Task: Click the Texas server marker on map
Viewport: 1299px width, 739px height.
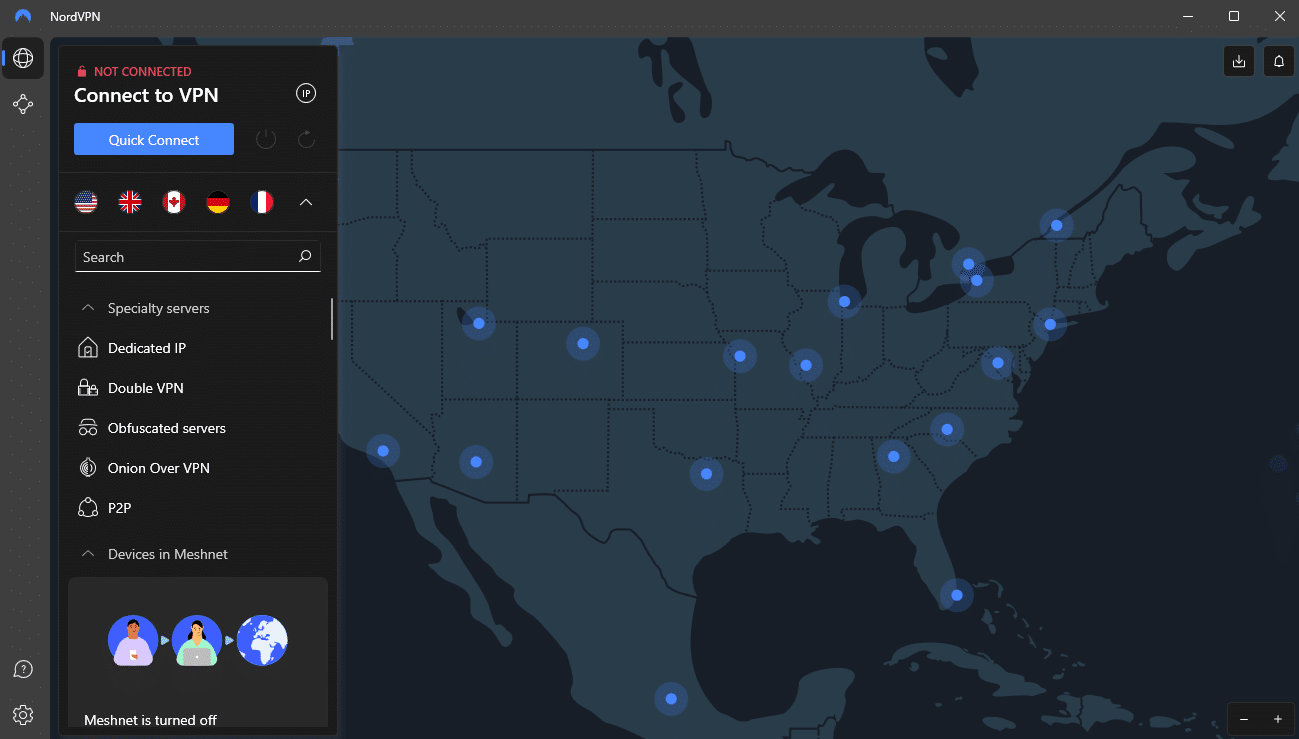Action: click(x=706, y=474)
